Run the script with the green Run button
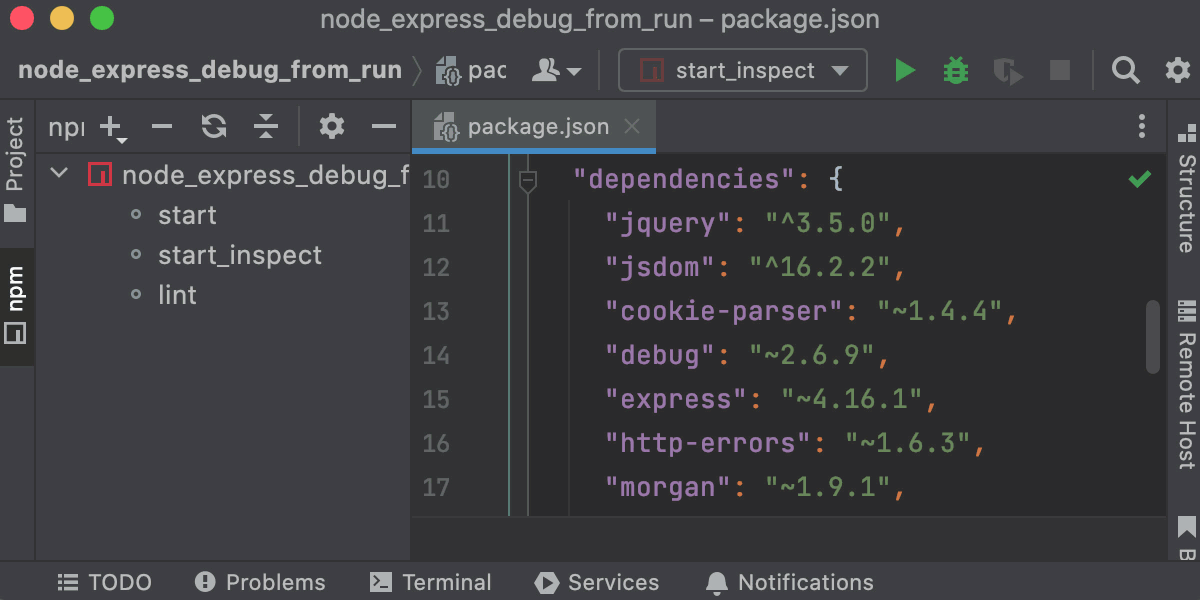 point(905,70)
